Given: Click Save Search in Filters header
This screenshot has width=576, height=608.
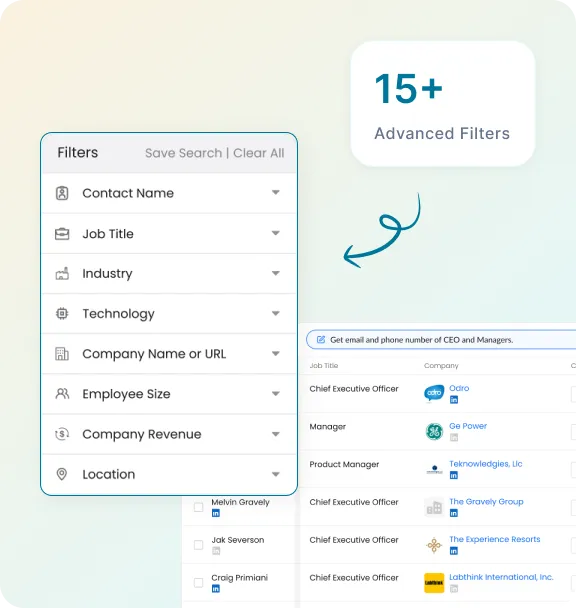Looking at the screenshot, I should pos(183,153).
